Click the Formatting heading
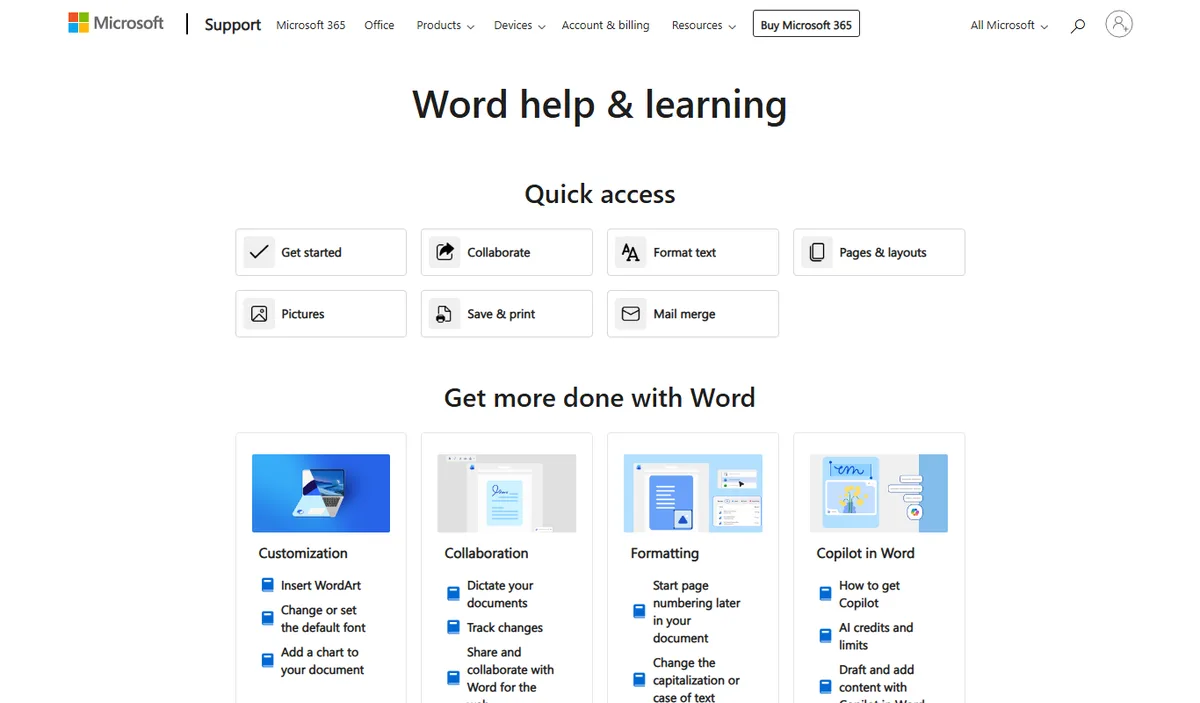Image resolution: width=1200 pixels, height=703 pixels. (664, 553)
